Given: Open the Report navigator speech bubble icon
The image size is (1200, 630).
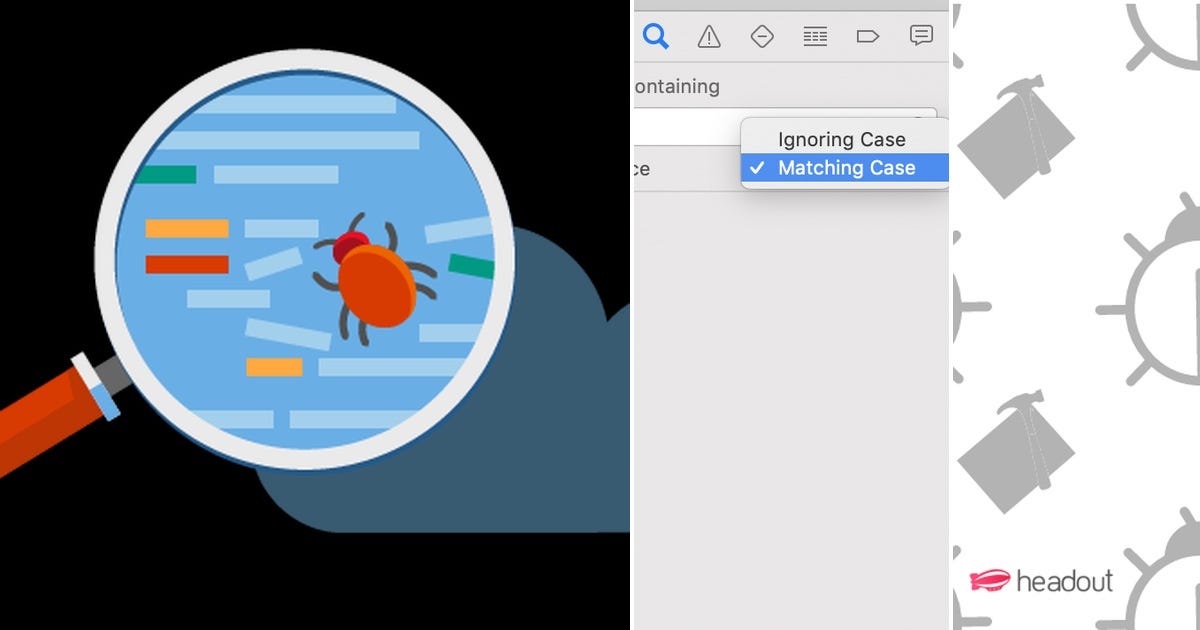Looking at the screenshot, I should coord(921,36).
